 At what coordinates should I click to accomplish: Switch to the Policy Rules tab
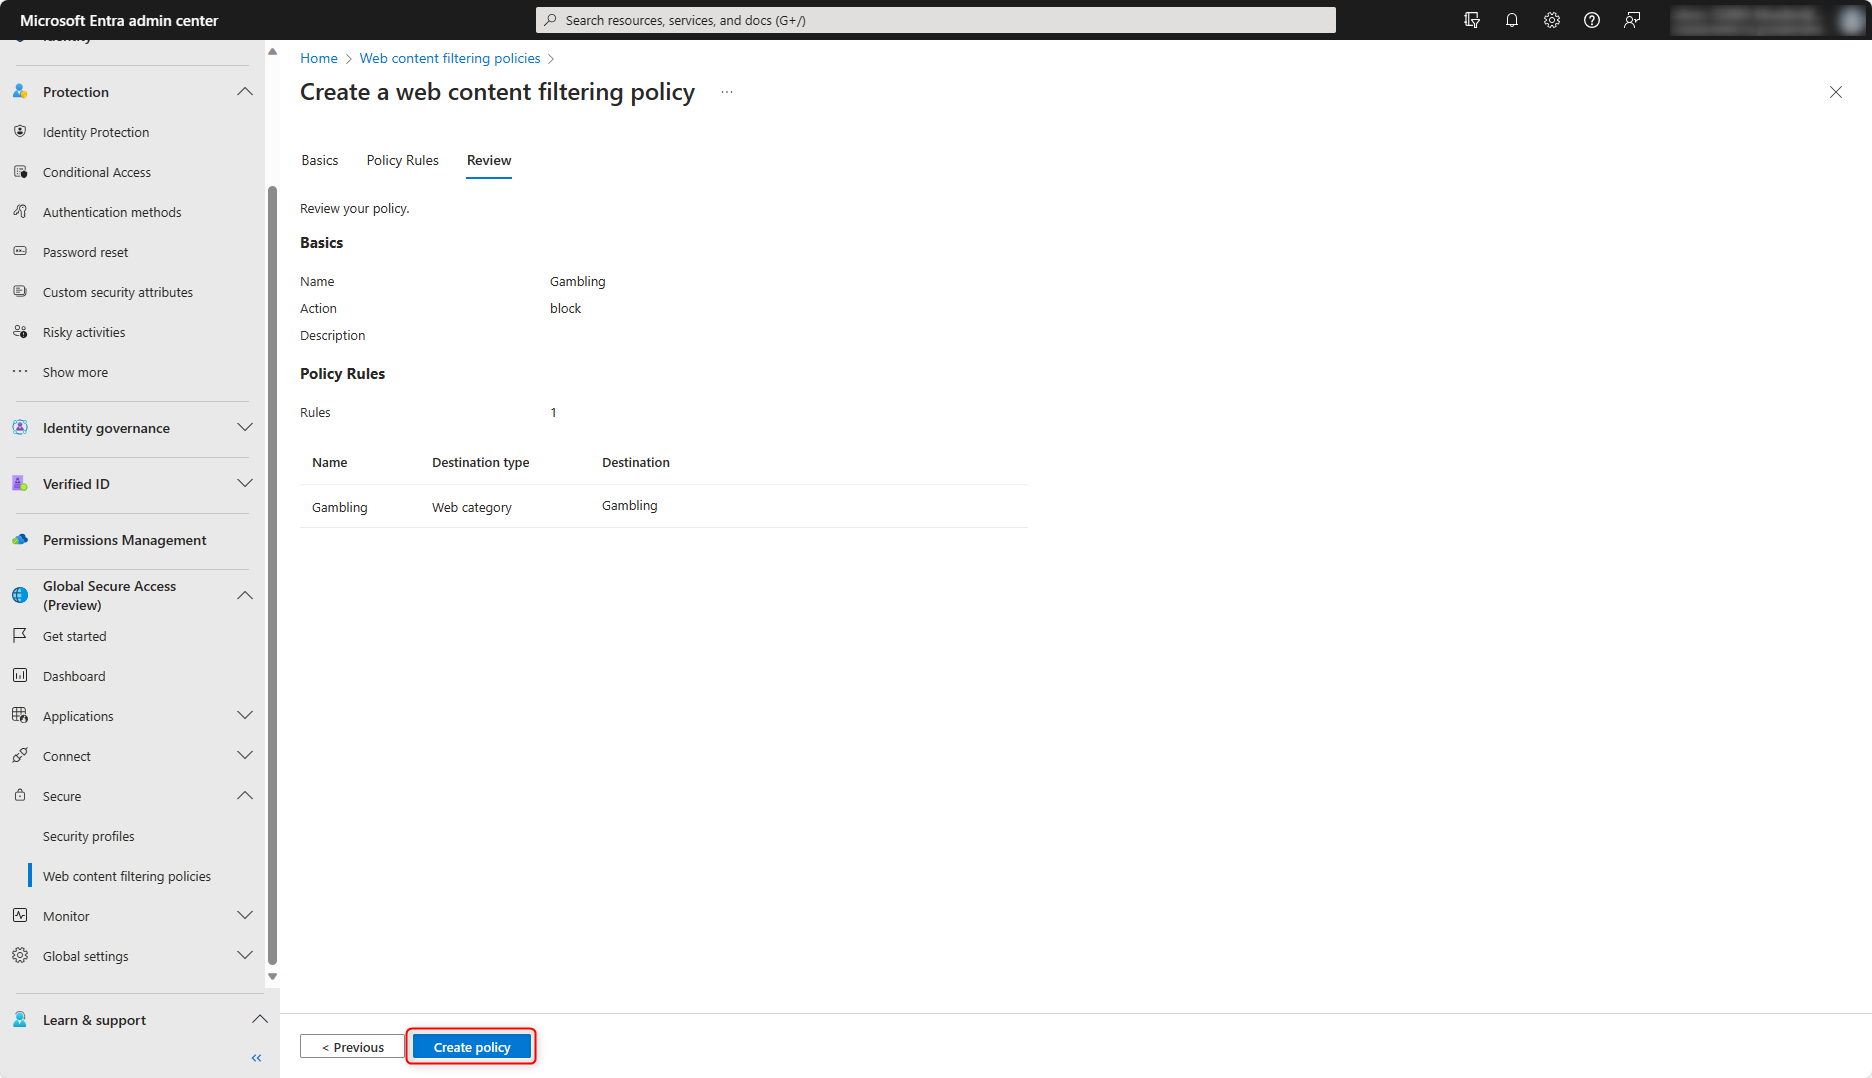coord(402,160)
